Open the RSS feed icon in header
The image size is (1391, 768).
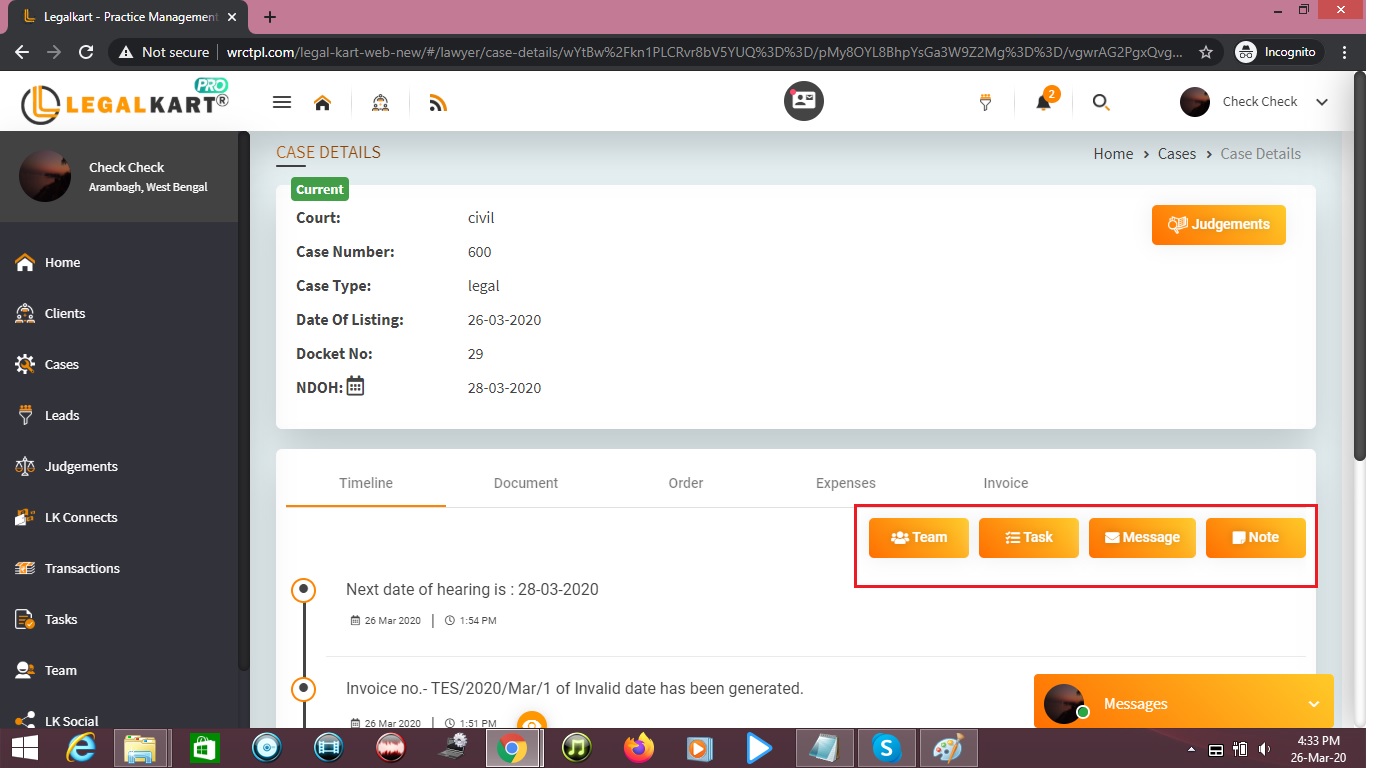(x=437, y=102)
